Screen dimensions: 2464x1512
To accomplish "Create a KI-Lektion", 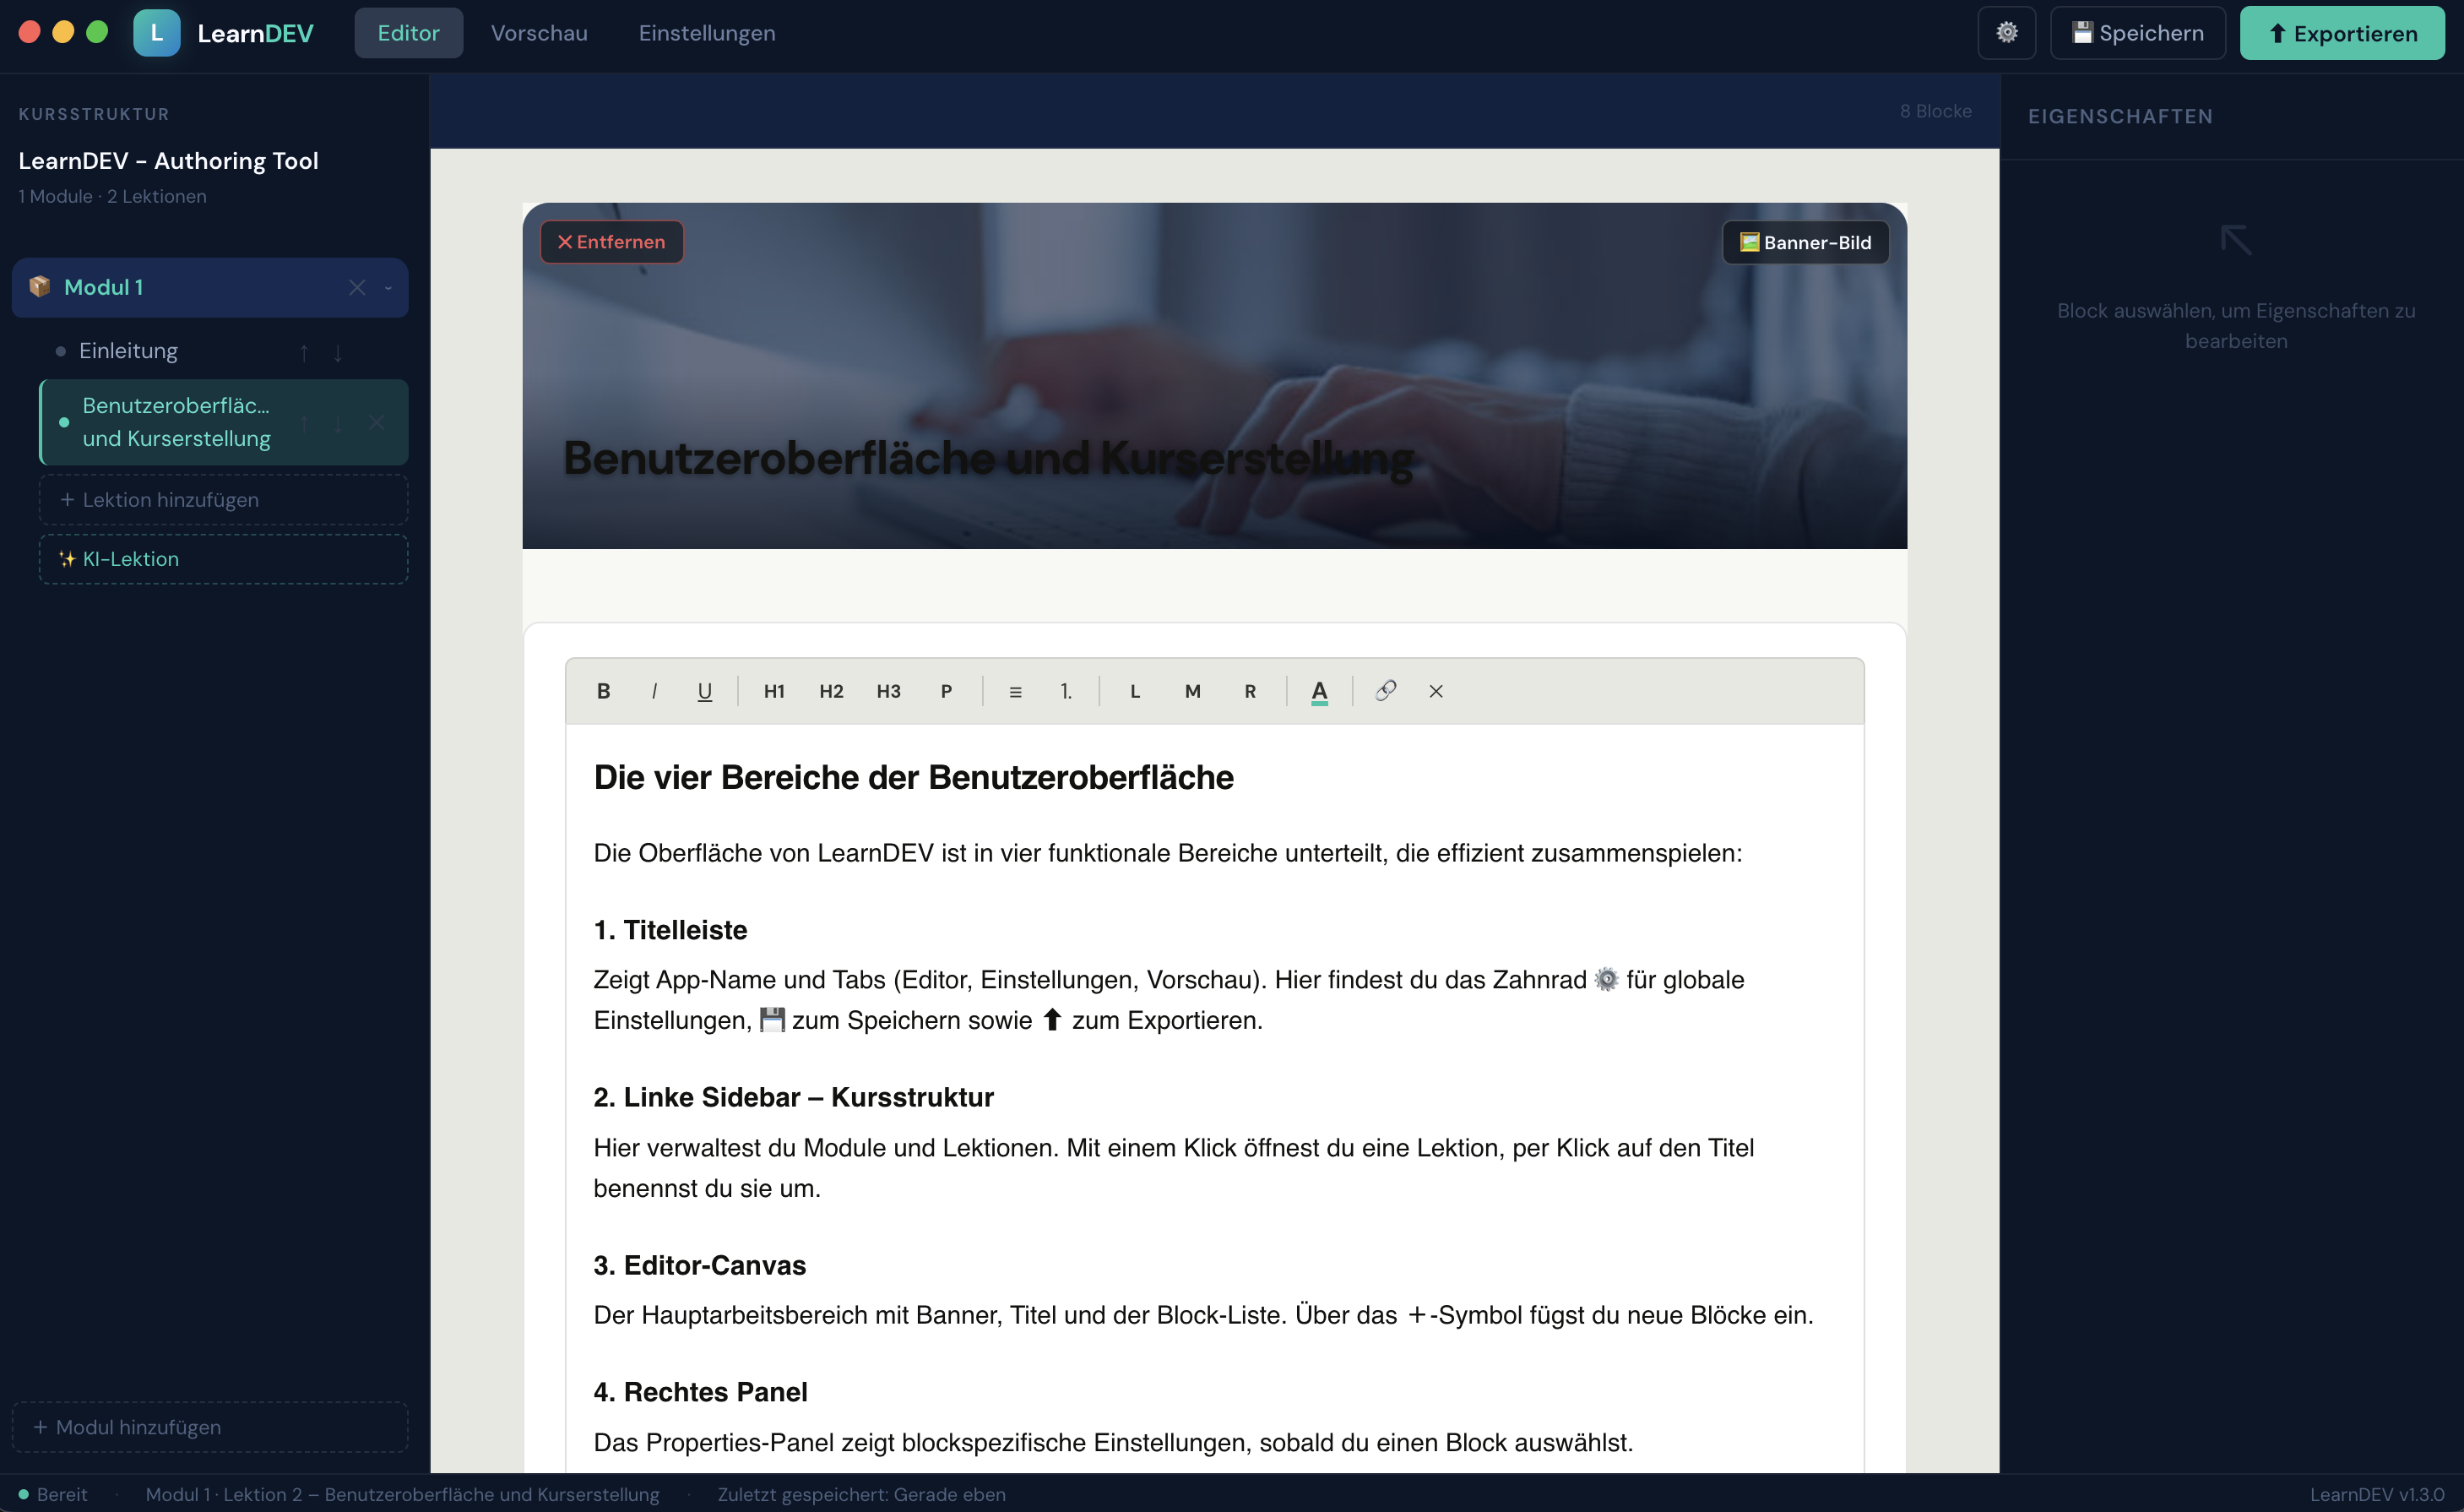I will (x=223, y=559).
